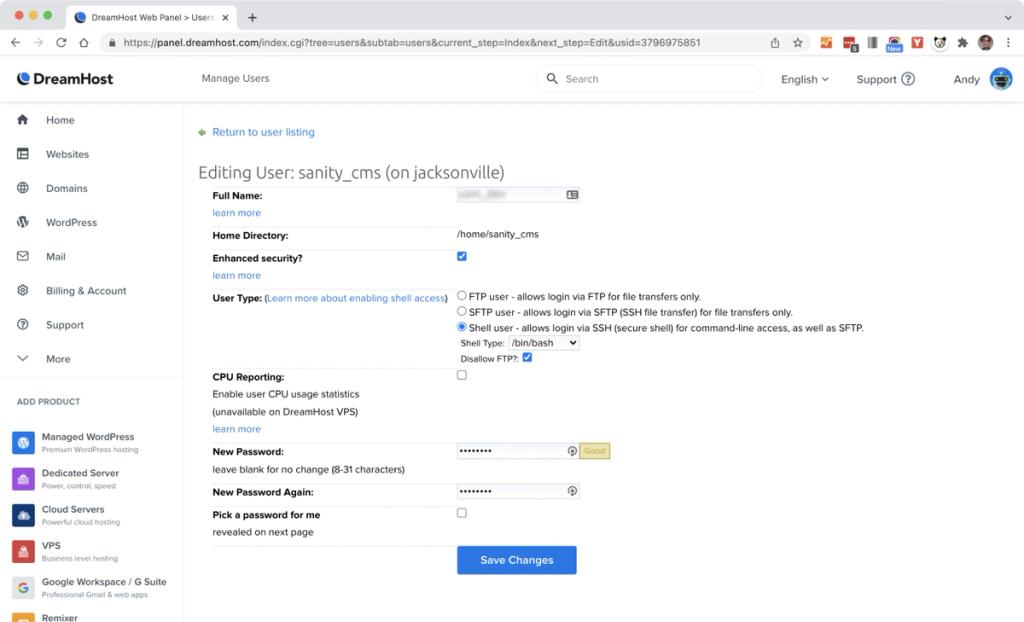Screen dimensions: 1024x622
Task: Click key icon in New Password field
Action: [572, 451]
